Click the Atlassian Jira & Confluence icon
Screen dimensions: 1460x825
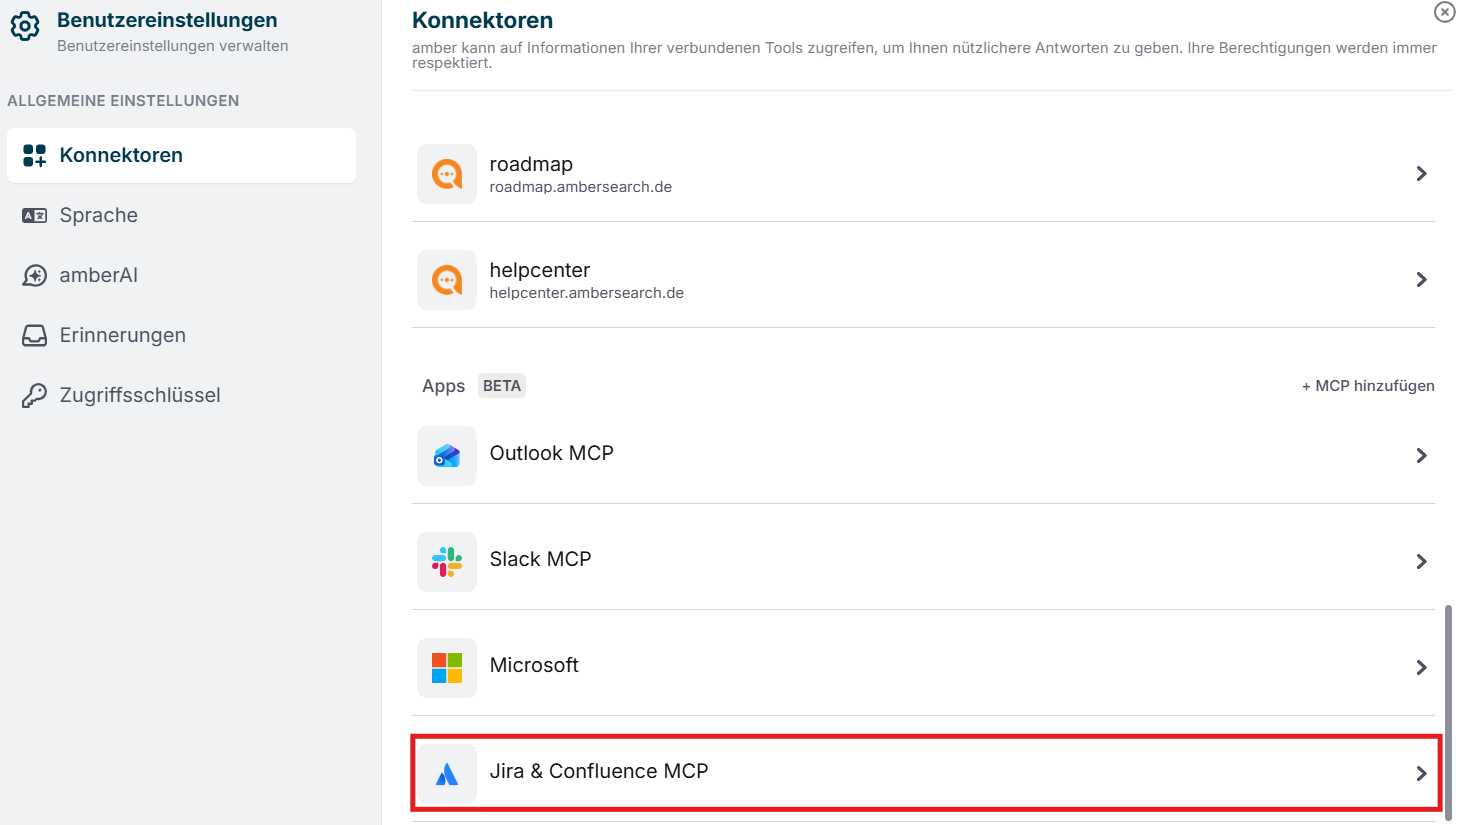447,774
